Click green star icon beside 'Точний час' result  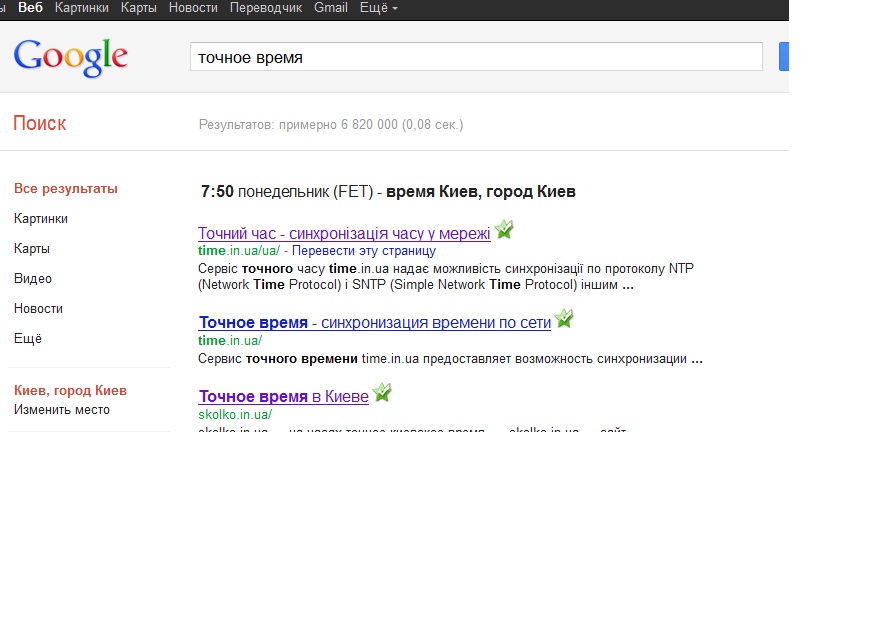tap(504, 229)
